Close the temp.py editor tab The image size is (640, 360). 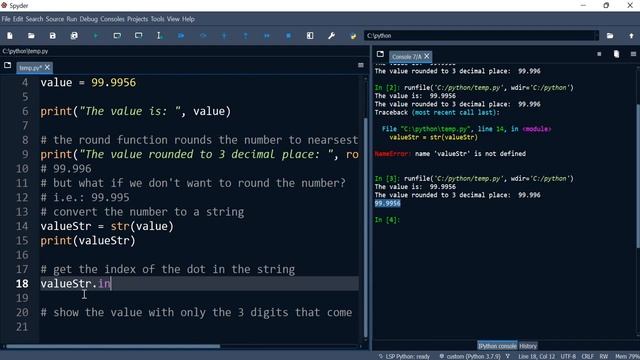pyautogui.click(x=47, y=67)
